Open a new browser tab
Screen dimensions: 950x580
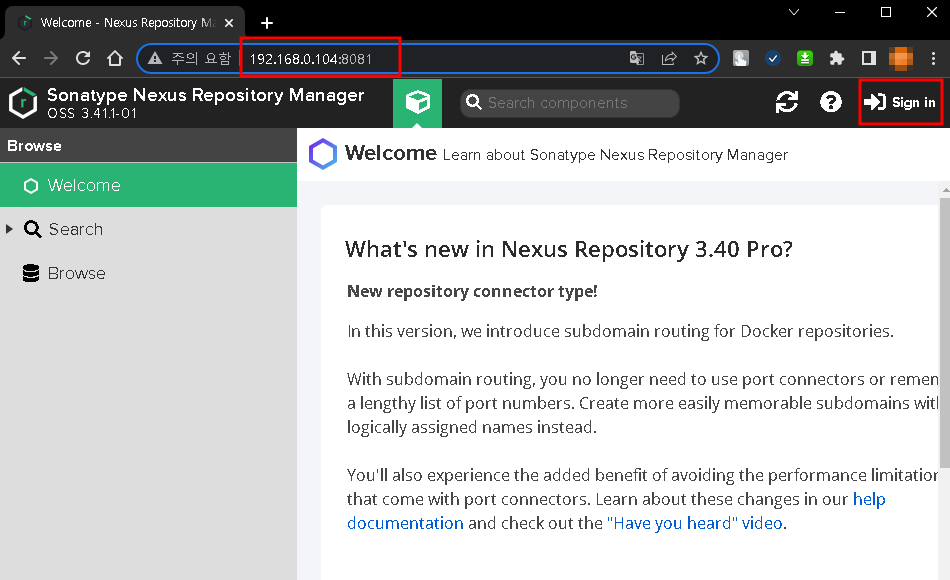tap(267, 23)
